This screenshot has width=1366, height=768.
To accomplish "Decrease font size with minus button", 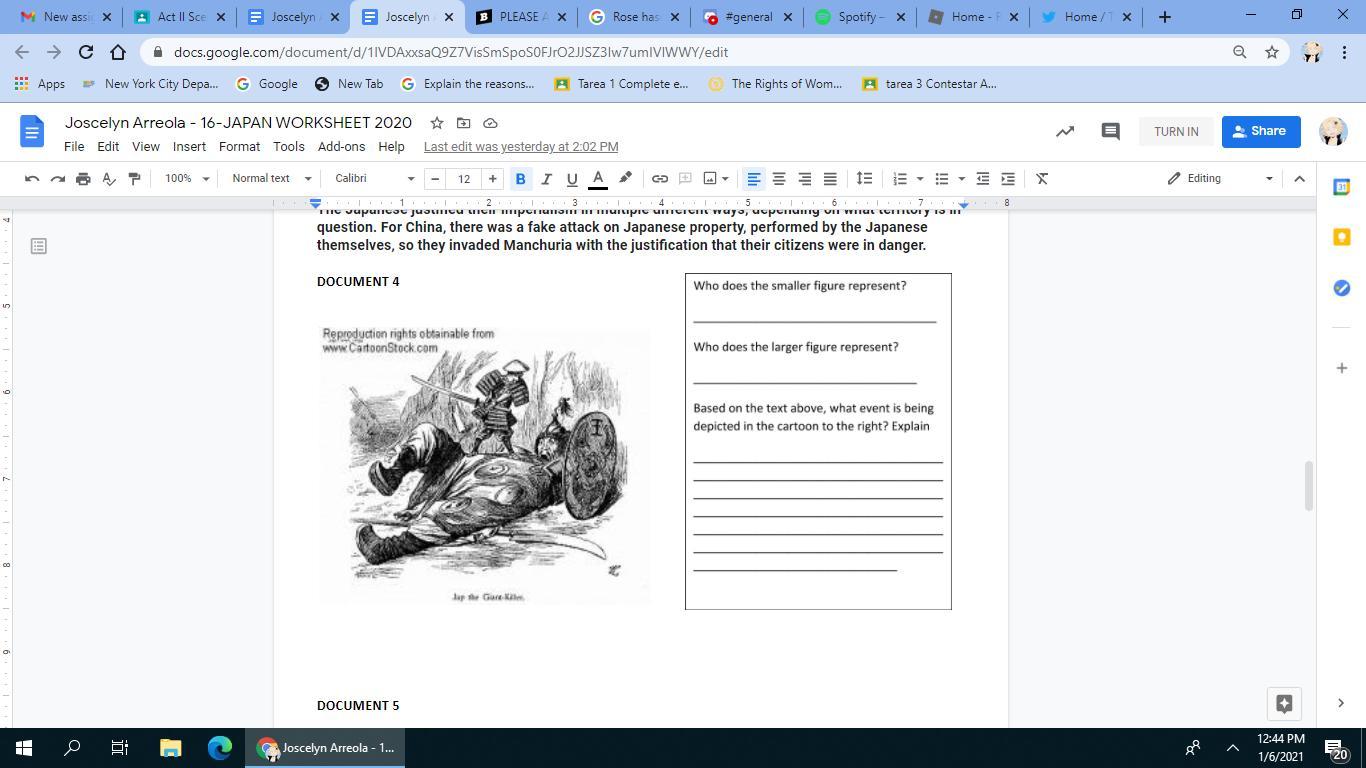I will coord(435,178).
